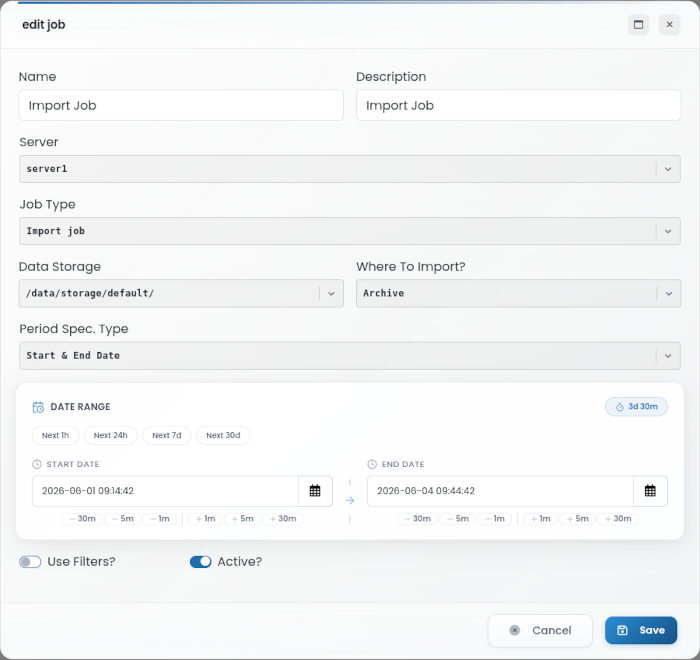Screen dimensions: 700x660
Task: Subtract 1m from start date
Action: pos(160,519)
